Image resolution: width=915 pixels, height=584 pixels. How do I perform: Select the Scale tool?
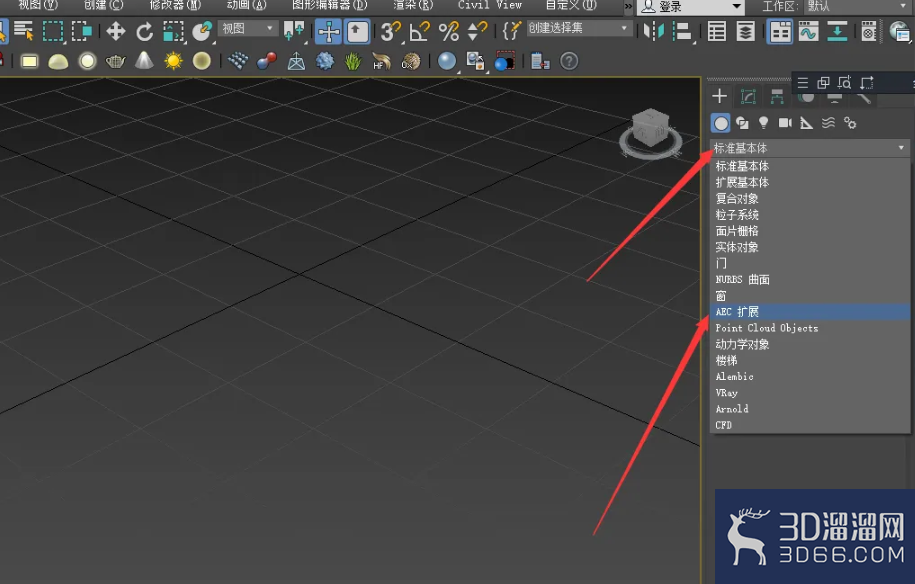(173, 31)
